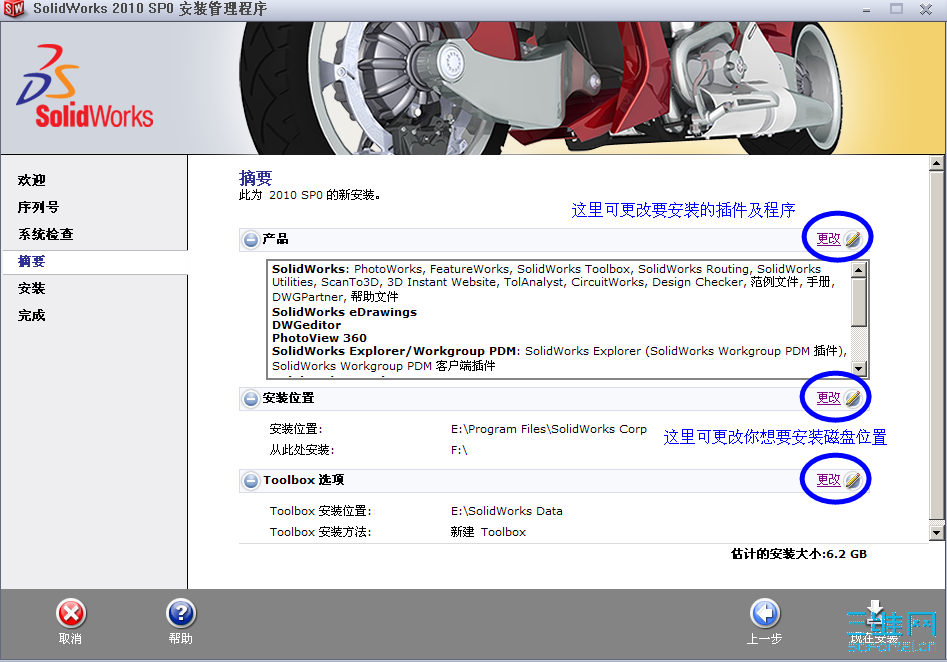Select 欢迎 step in sidebar
The height and width of the screenshot is (662, 947).
pyautogui.click(x=31, y=180)
